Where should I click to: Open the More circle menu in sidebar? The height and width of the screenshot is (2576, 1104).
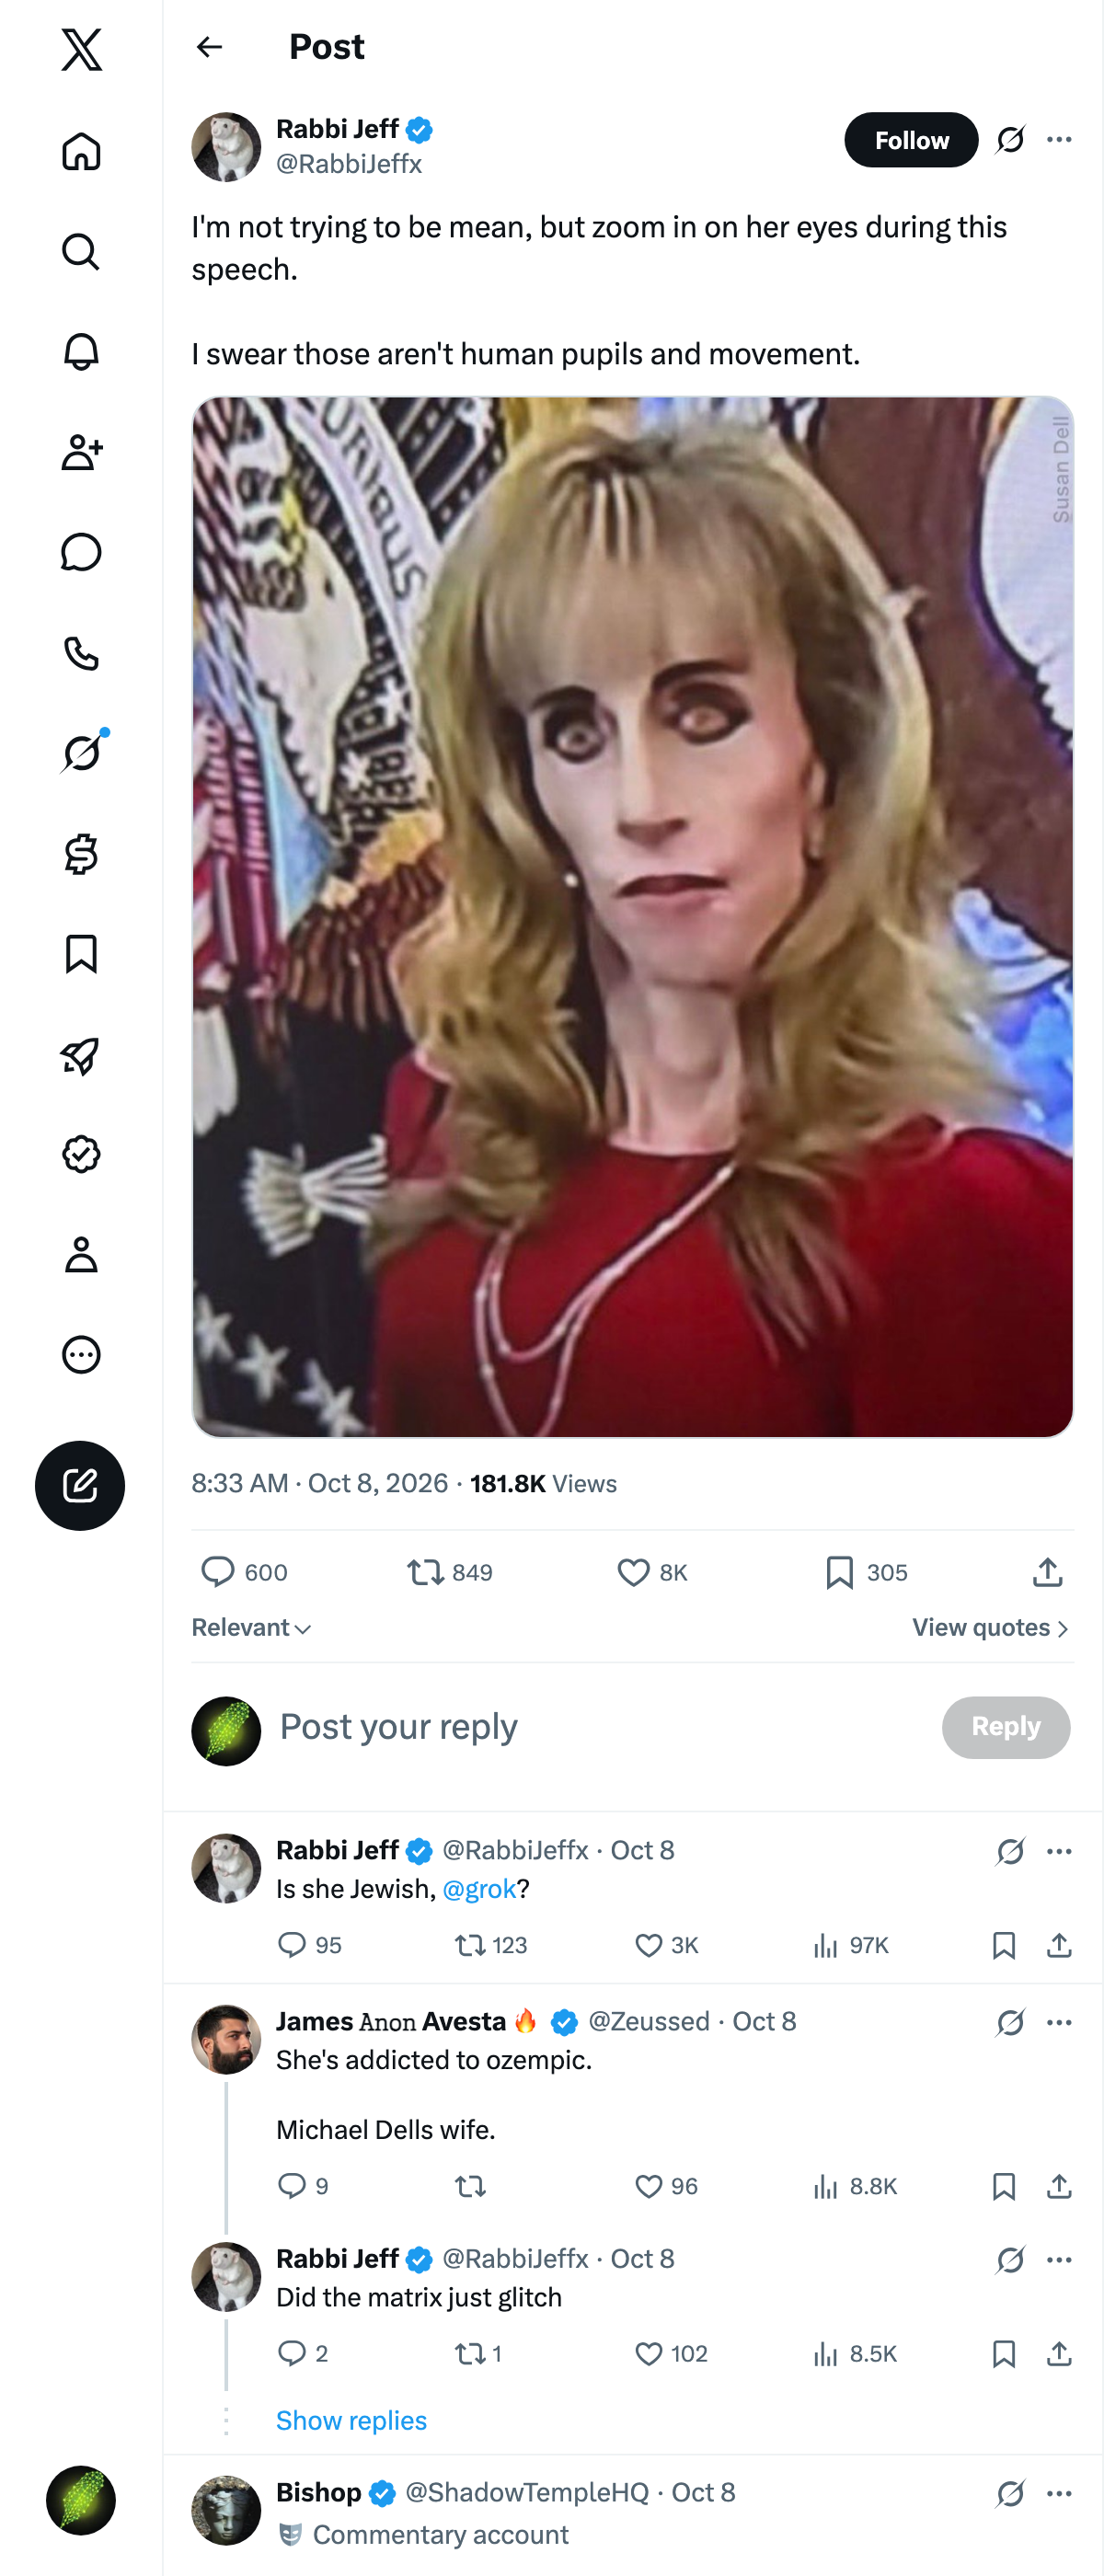click(x=81, y=1354)
